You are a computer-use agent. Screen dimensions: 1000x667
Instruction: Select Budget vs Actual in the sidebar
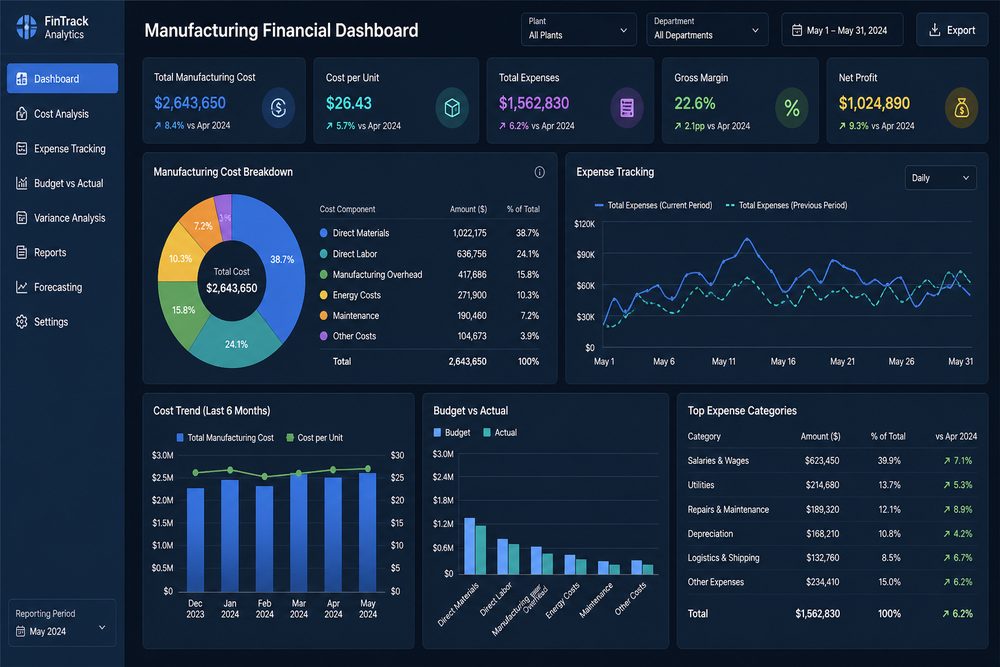62,183
